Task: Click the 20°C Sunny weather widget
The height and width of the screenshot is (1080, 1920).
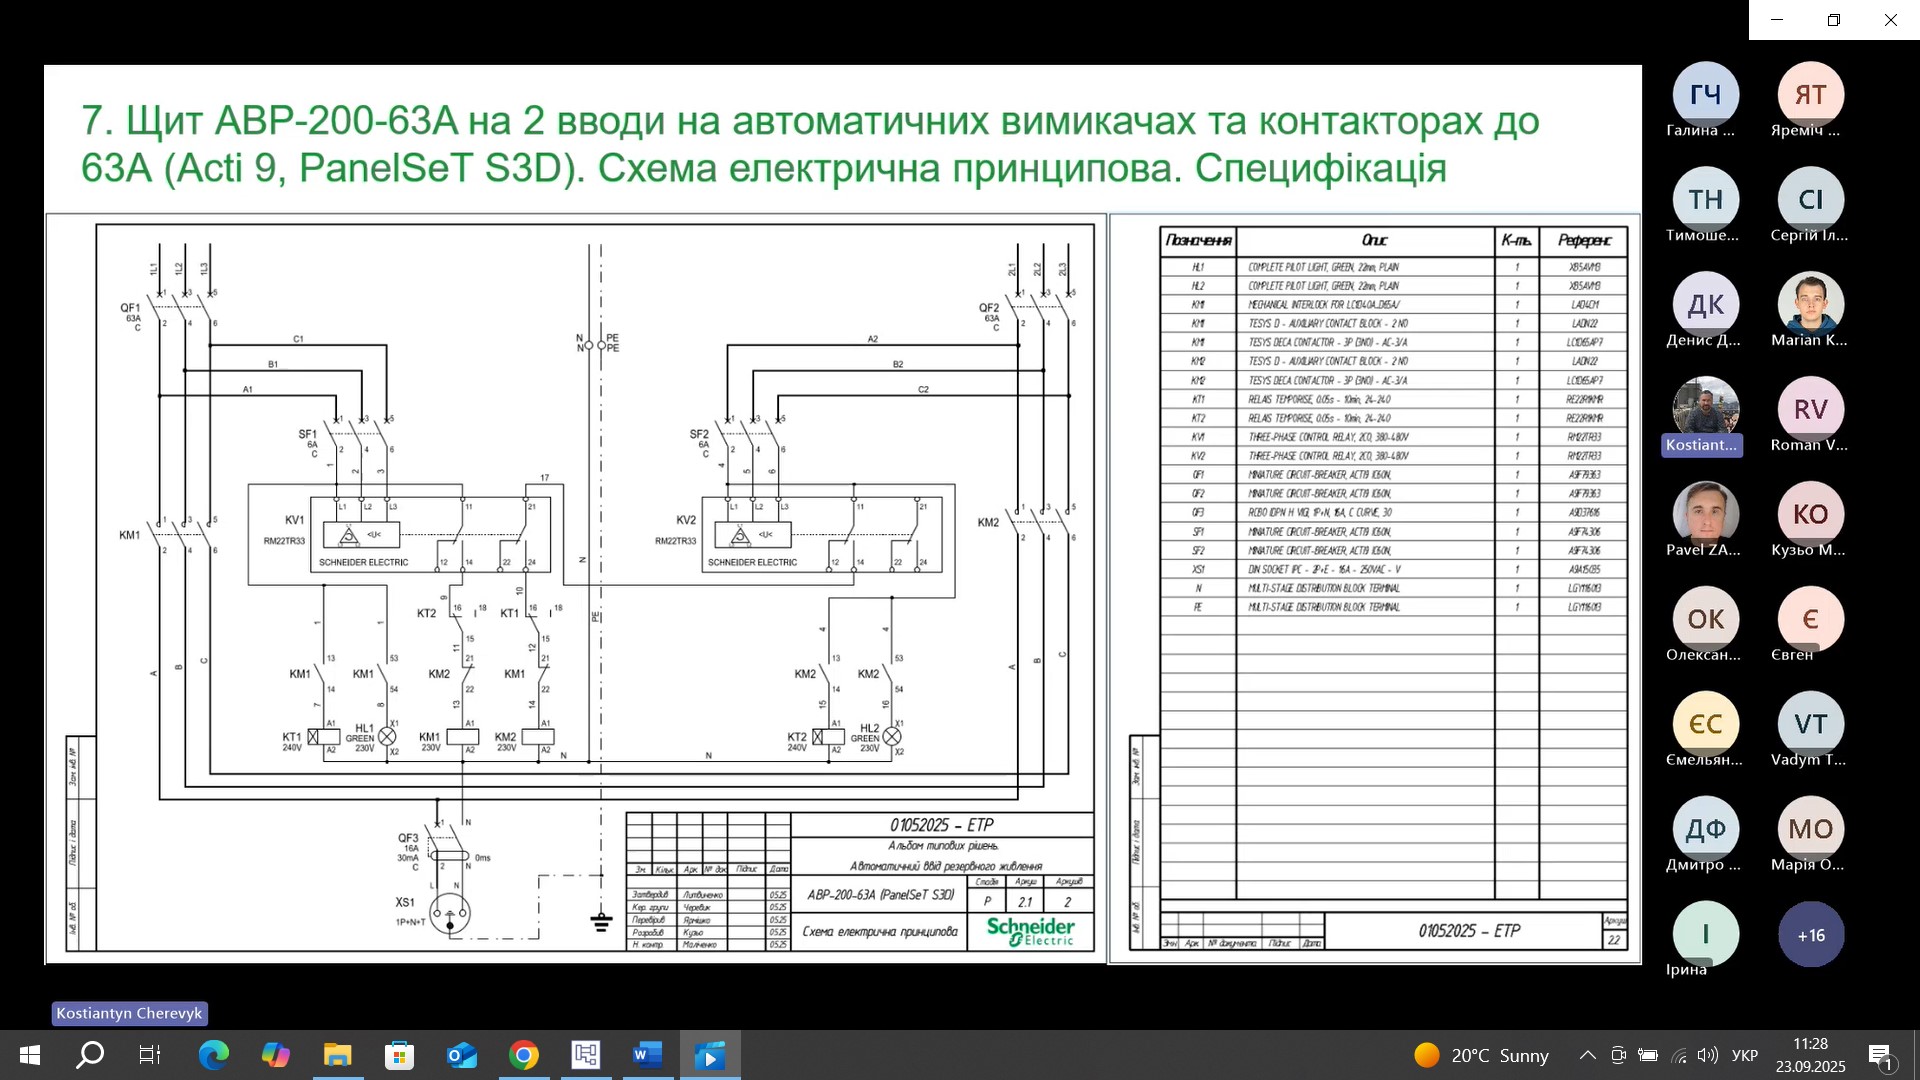Action: [1482, 1055]
